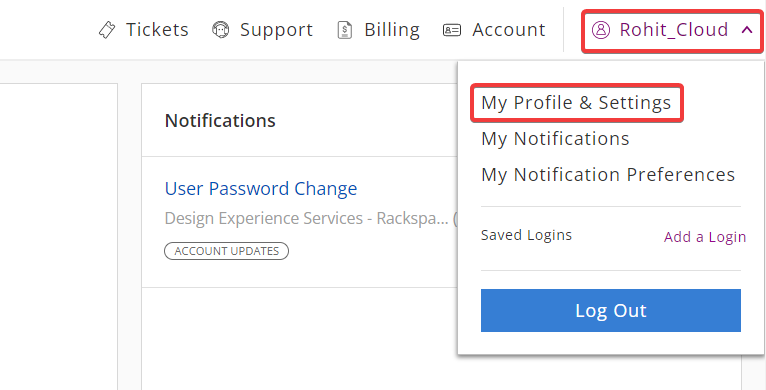
Task: Open the Account navigation item
Action: [494, 30]
